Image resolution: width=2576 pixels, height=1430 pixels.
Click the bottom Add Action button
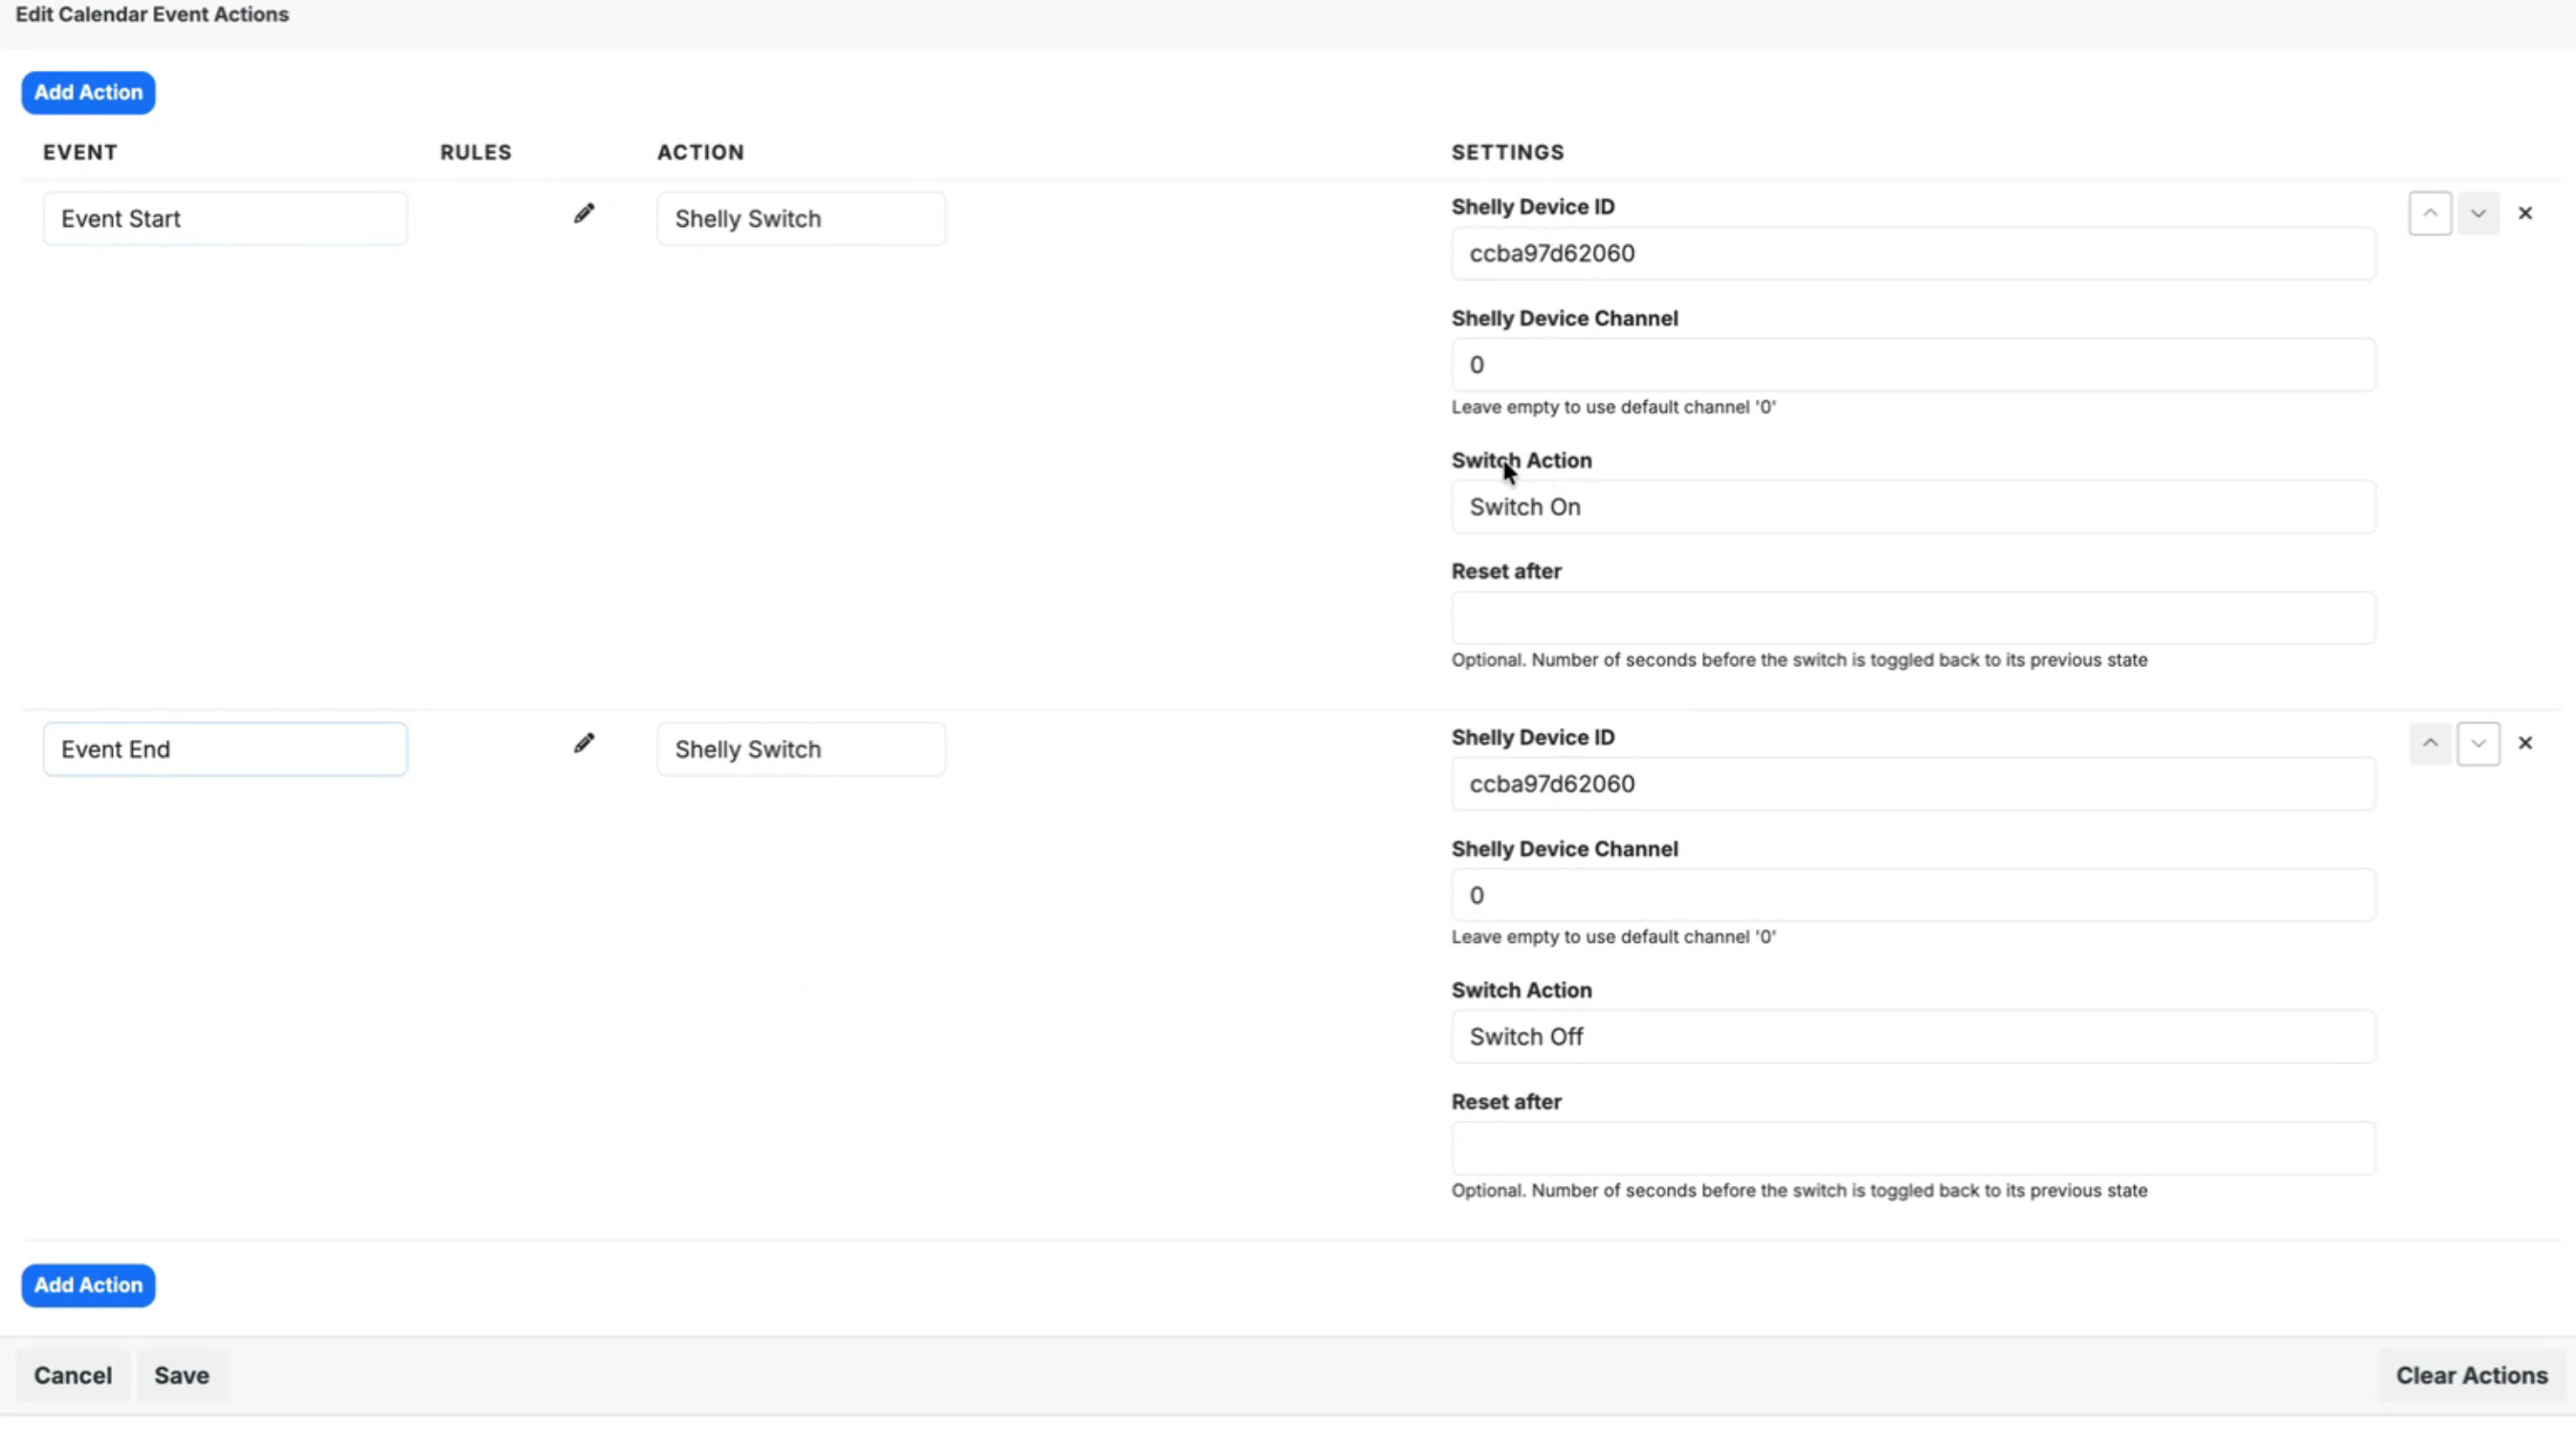click(88, 1285)
